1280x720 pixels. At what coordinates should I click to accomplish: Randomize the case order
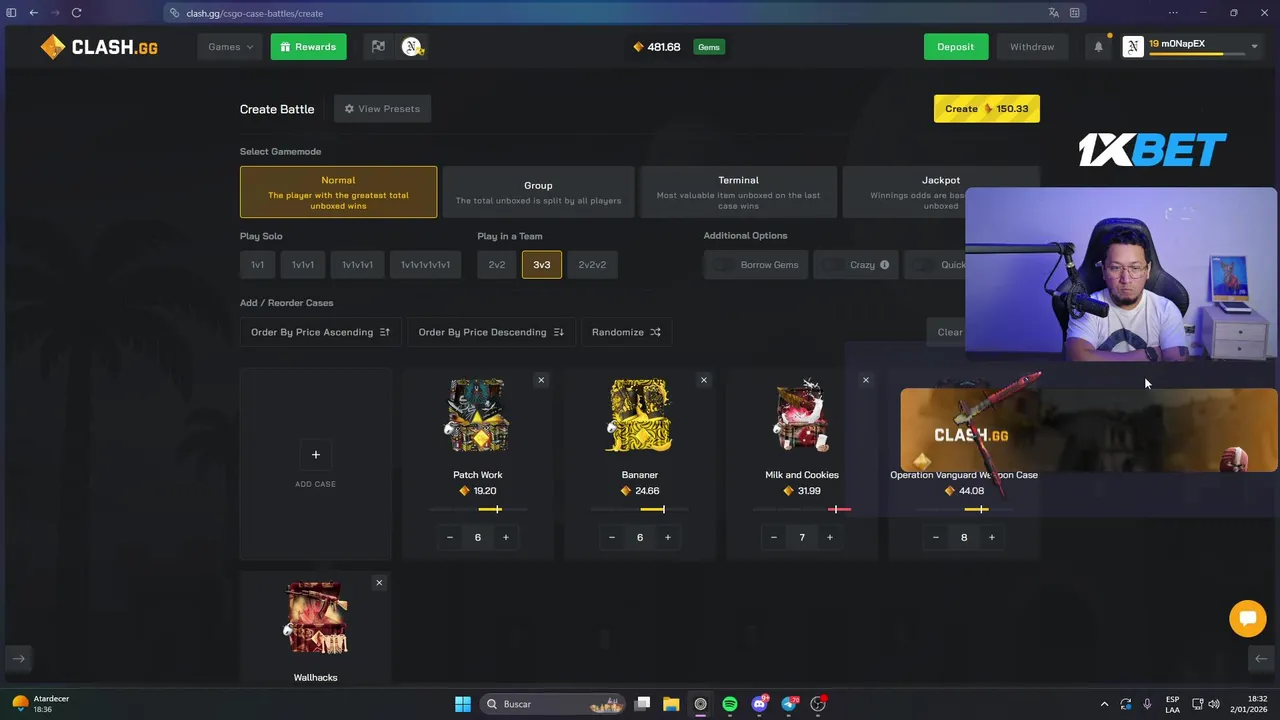626,332
